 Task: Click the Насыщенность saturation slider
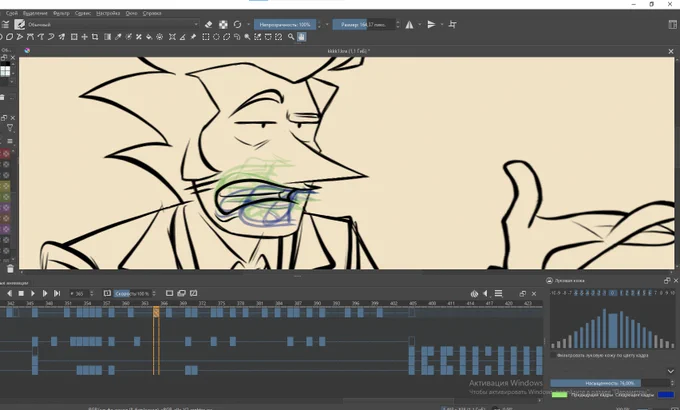click(610, 383)
